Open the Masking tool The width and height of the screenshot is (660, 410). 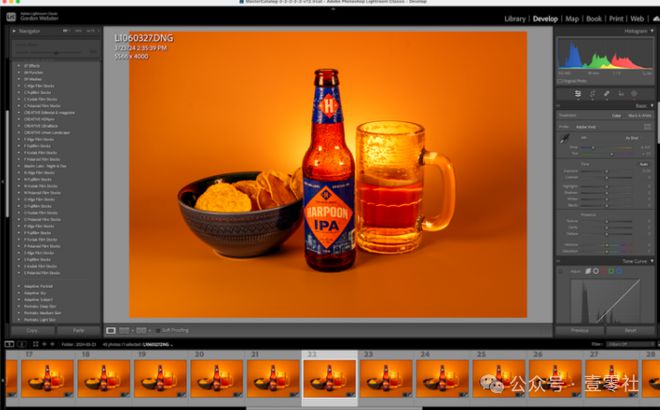[634, 94]
